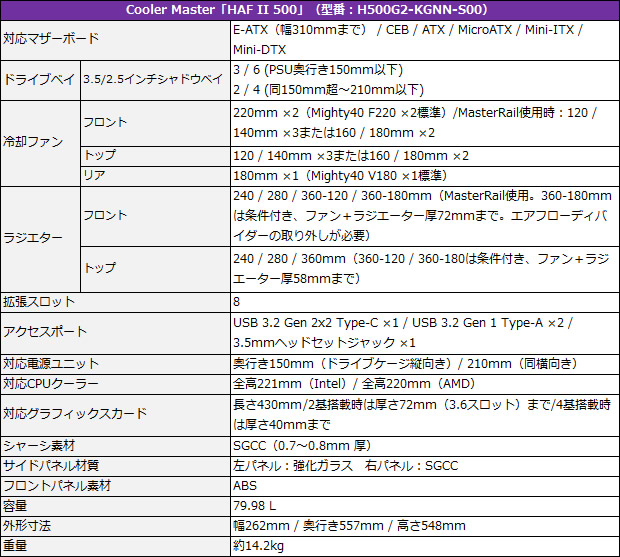Click the 'フロント' cell under ラジエター

pyautogui.click(x=155, y=216)
